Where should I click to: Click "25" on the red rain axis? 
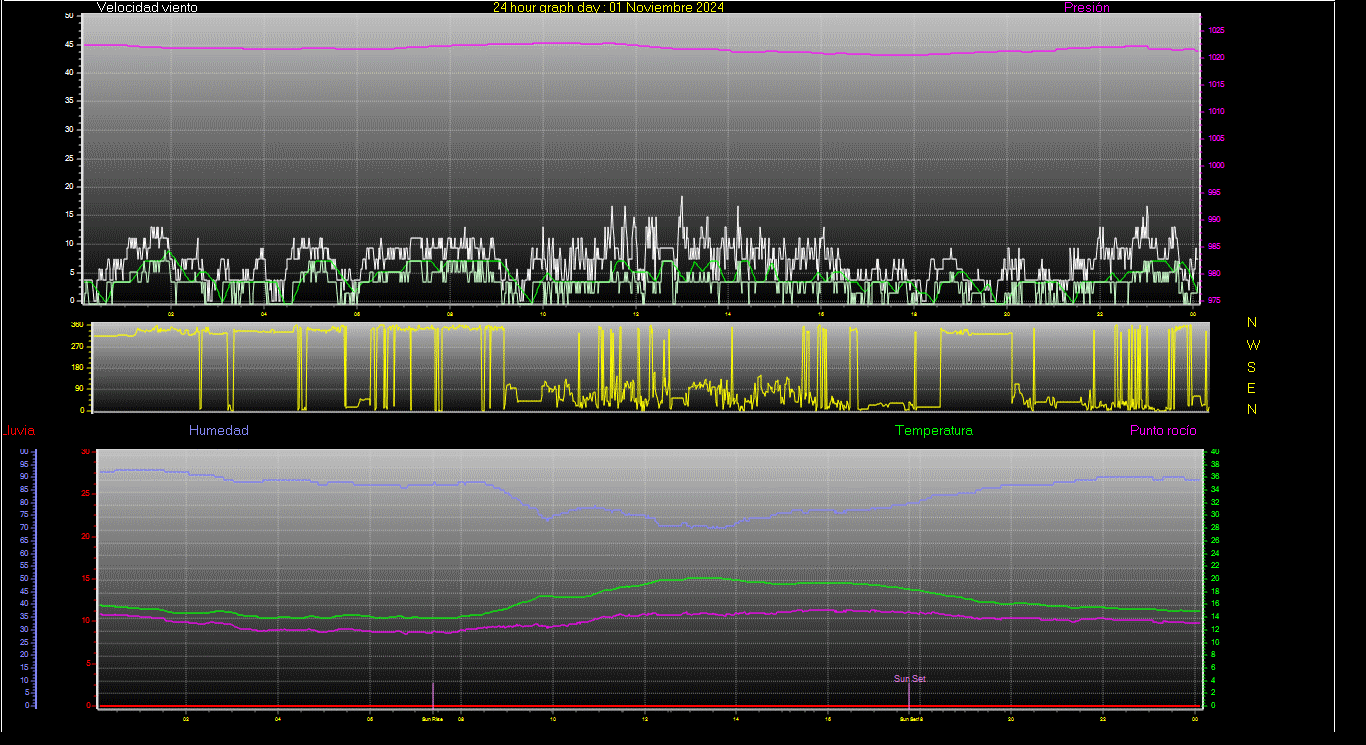87,494
